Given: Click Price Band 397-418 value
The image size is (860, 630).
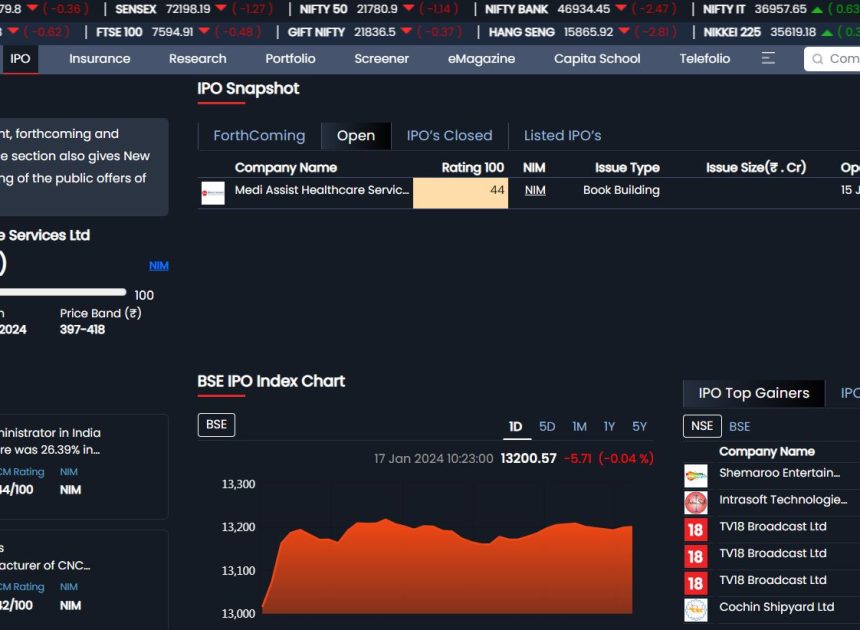Looking at the screenshot, I should [x=82, y=330].
